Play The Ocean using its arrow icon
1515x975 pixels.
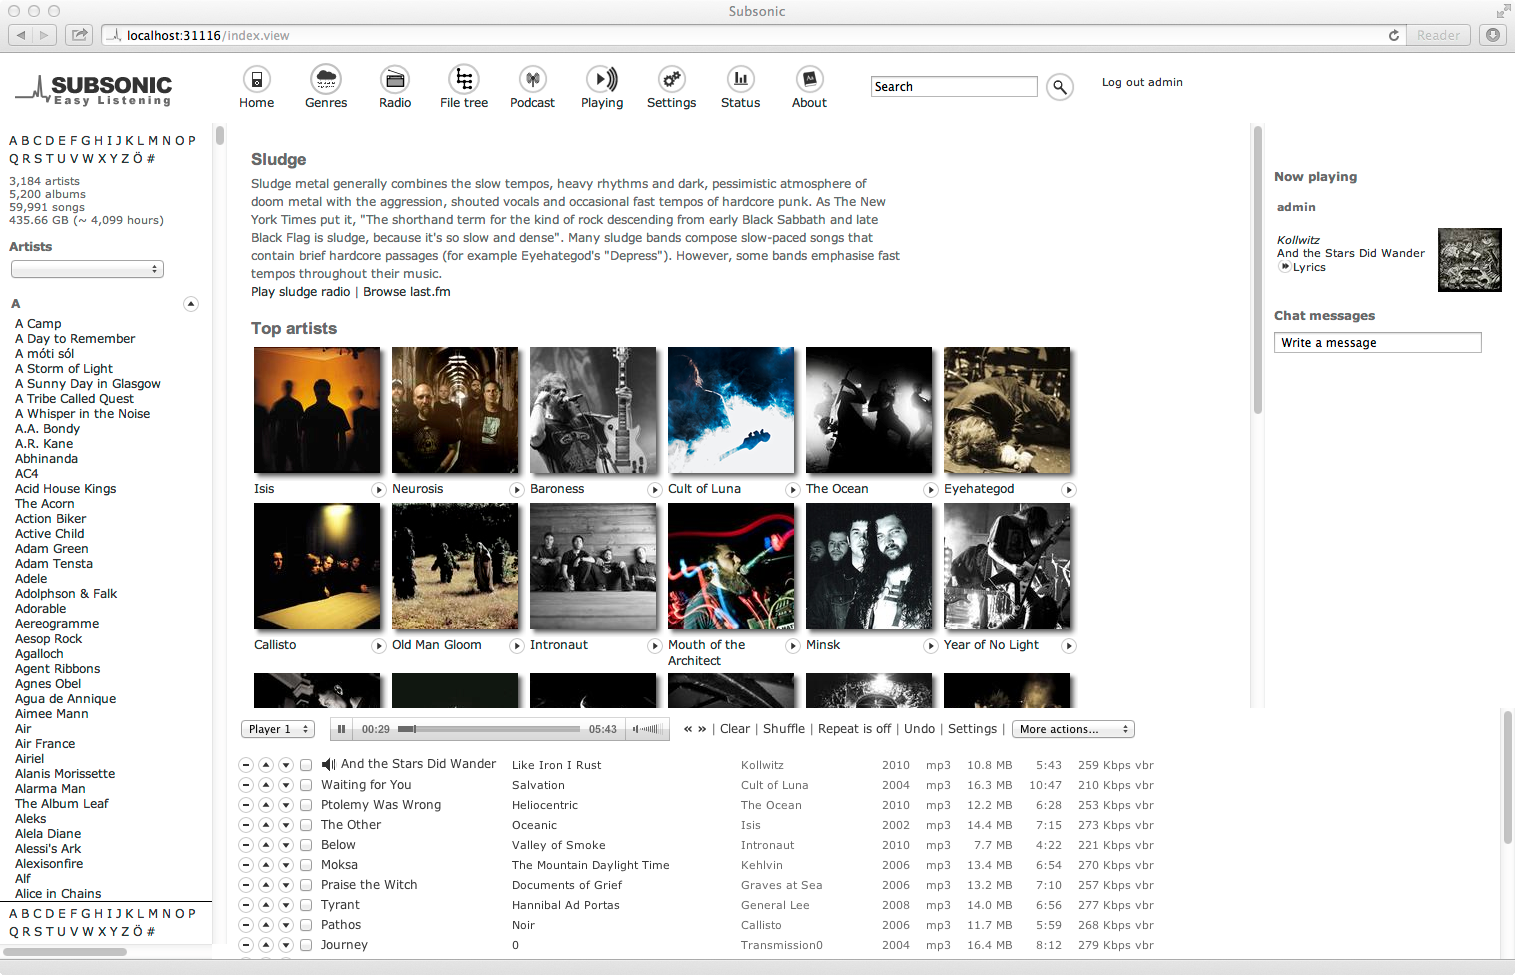(931, 490)
